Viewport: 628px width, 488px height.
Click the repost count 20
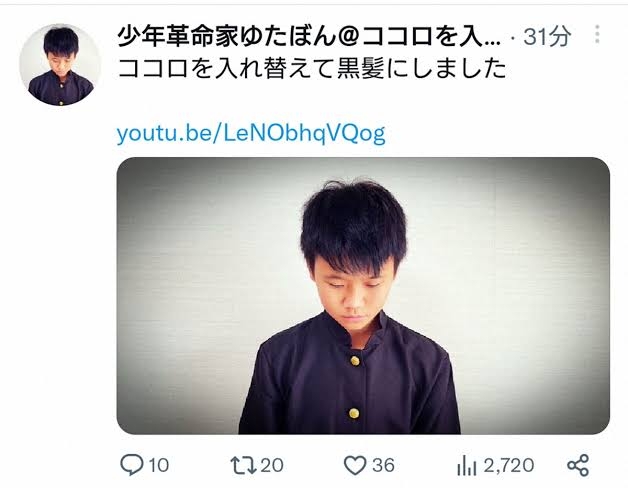[272, 466]
